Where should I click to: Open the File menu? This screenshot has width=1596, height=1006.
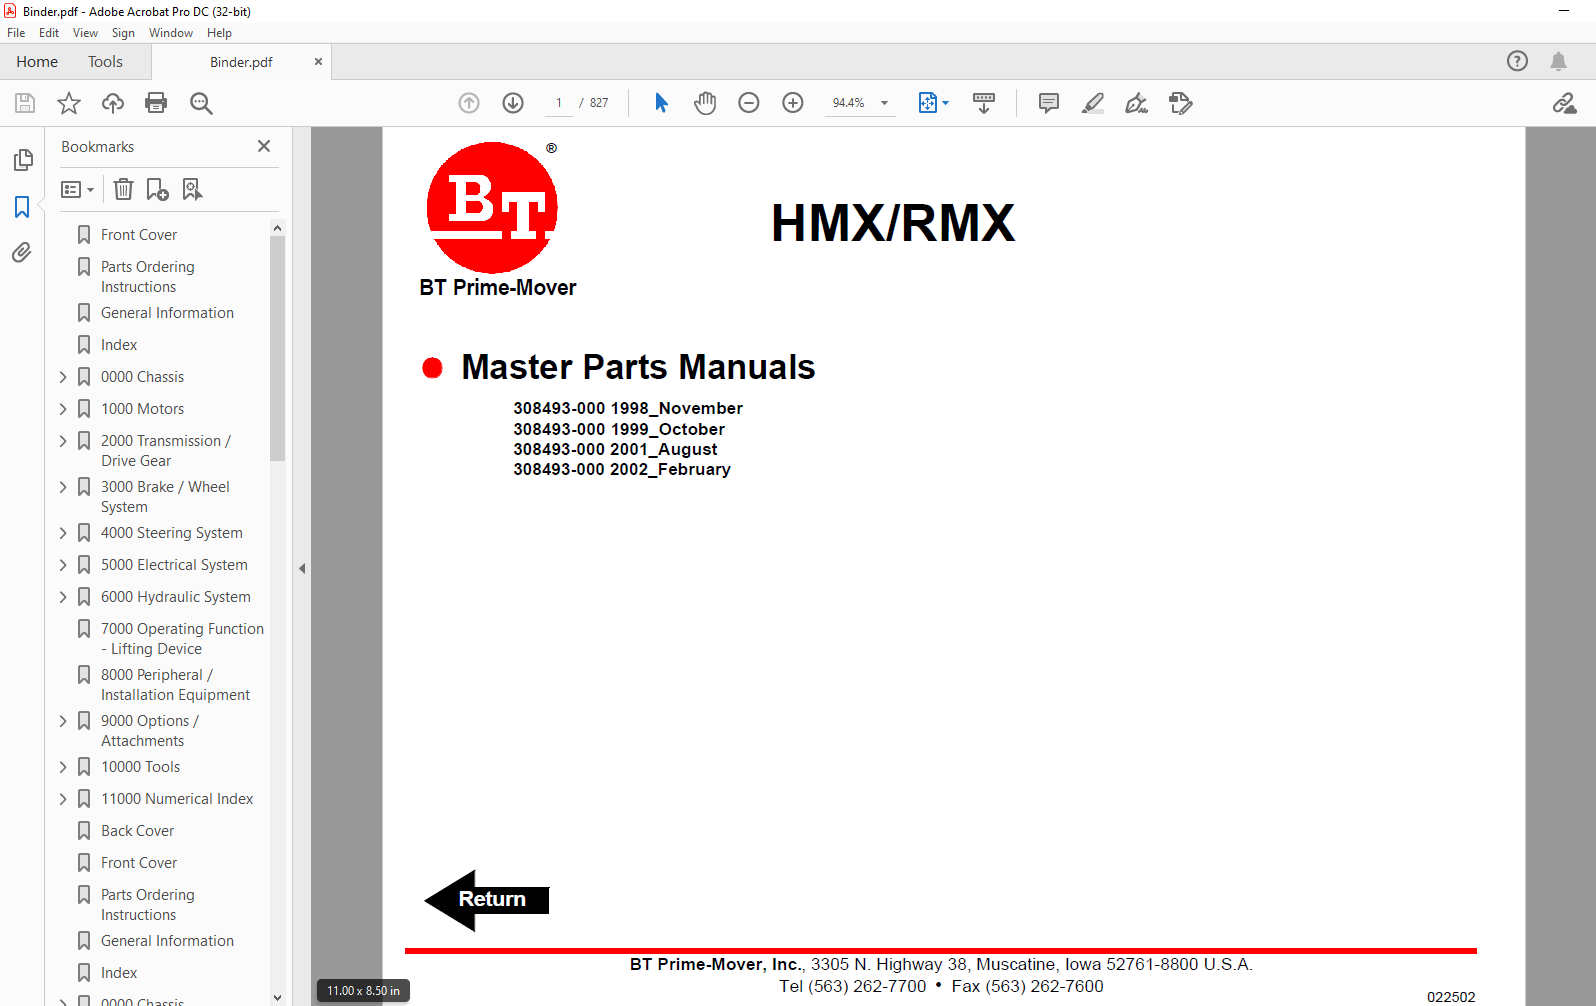pos(16,33)
